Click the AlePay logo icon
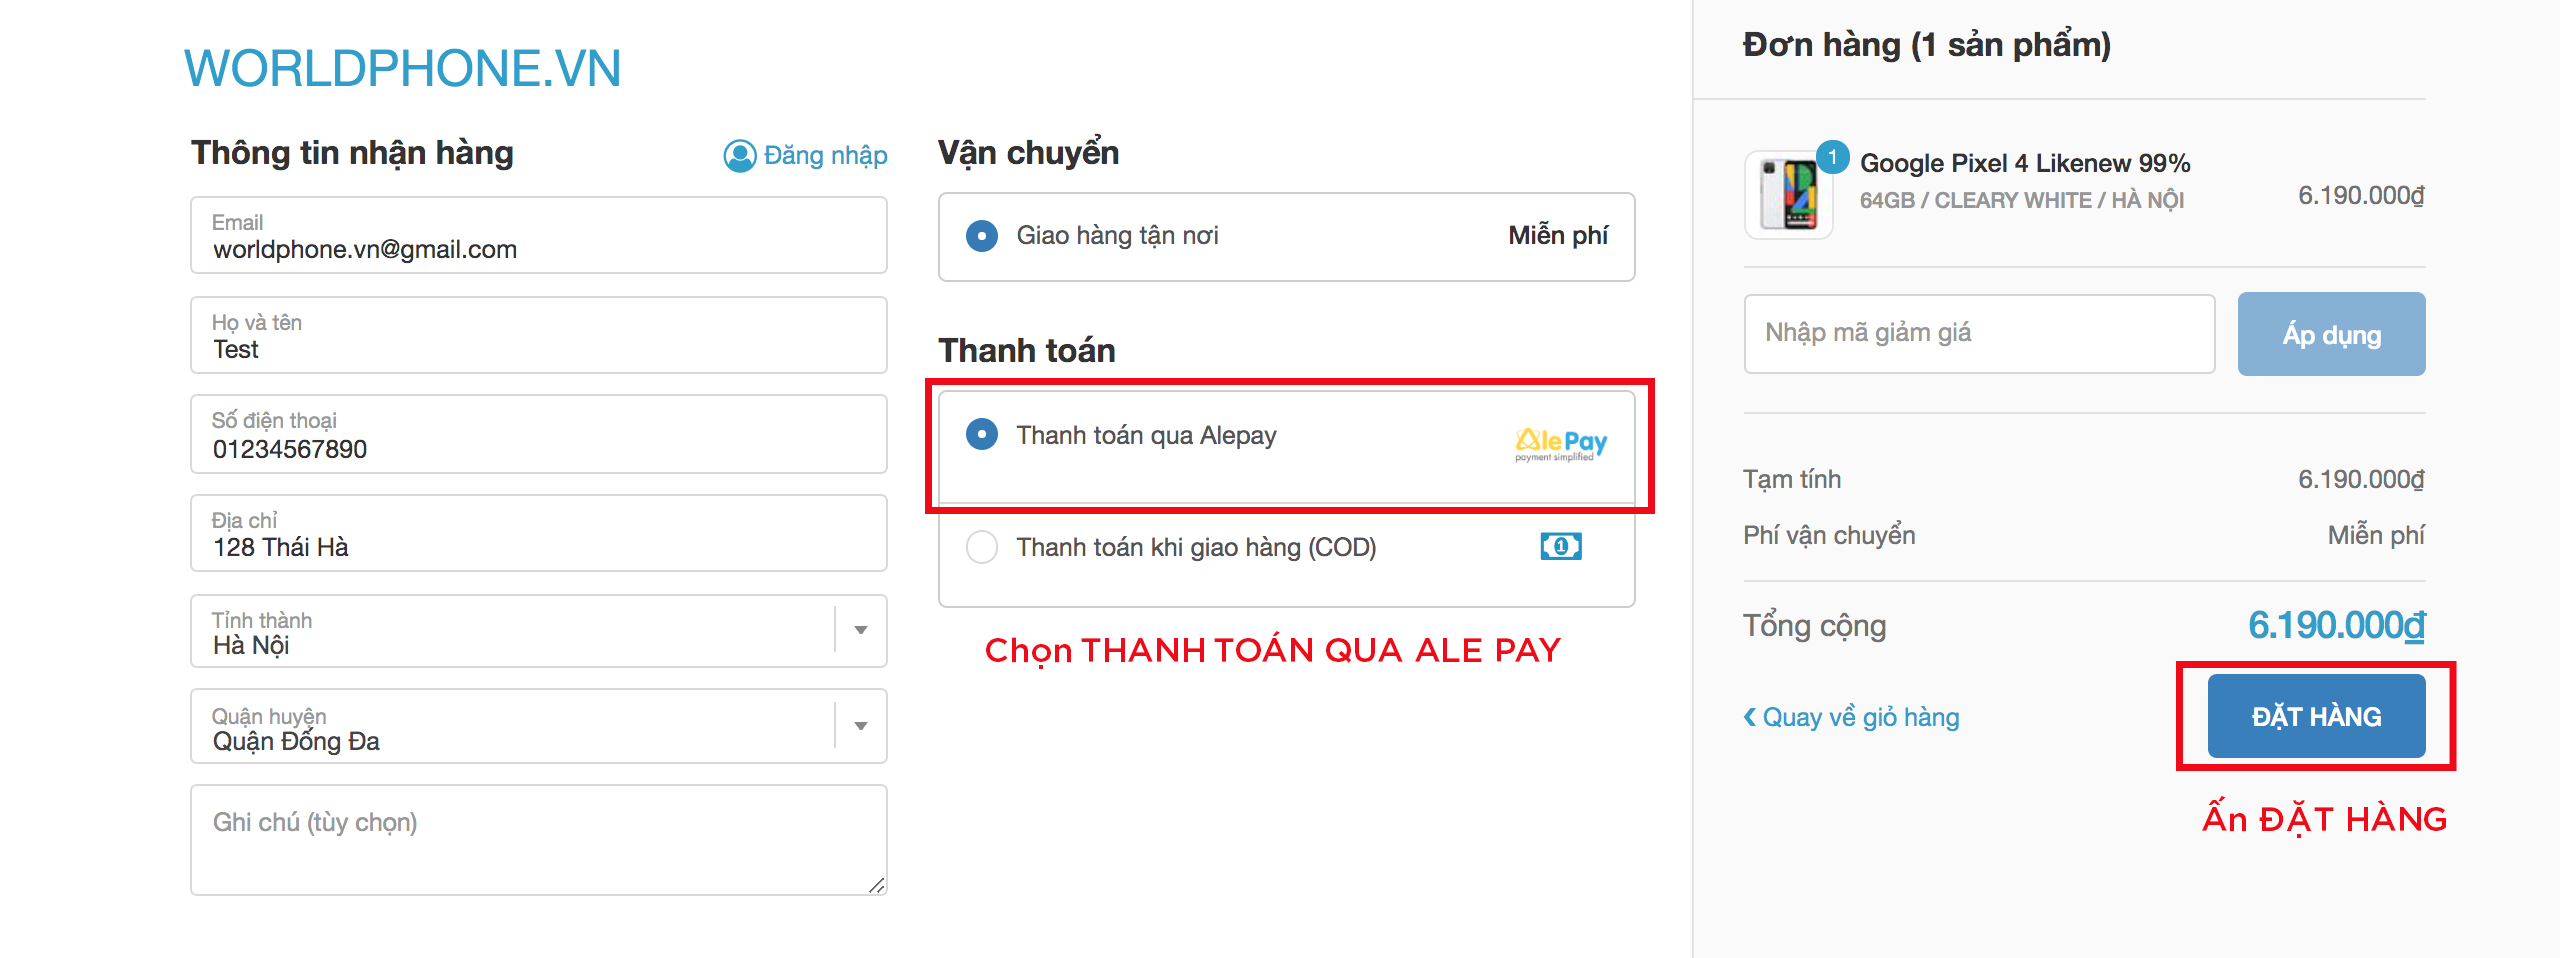 coord(1560,443)
